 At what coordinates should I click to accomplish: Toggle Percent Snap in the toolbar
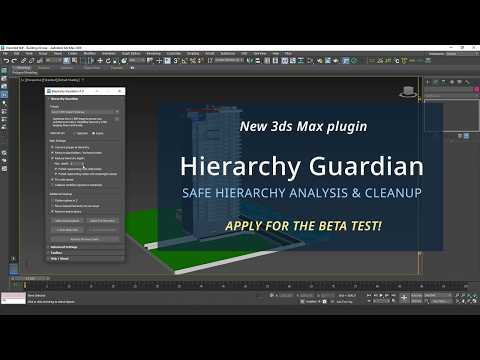tap(192, 61)
